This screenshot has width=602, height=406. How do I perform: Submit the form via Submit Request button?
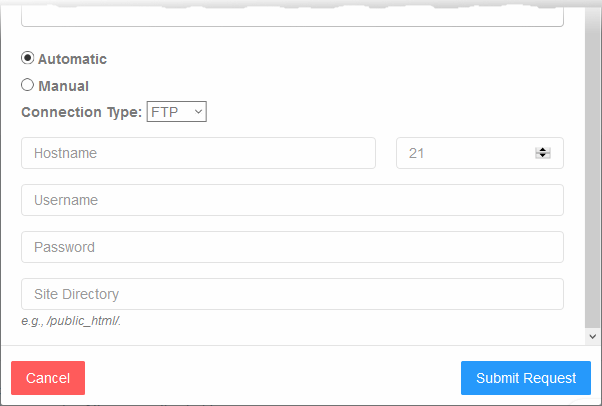pos(526,378)
